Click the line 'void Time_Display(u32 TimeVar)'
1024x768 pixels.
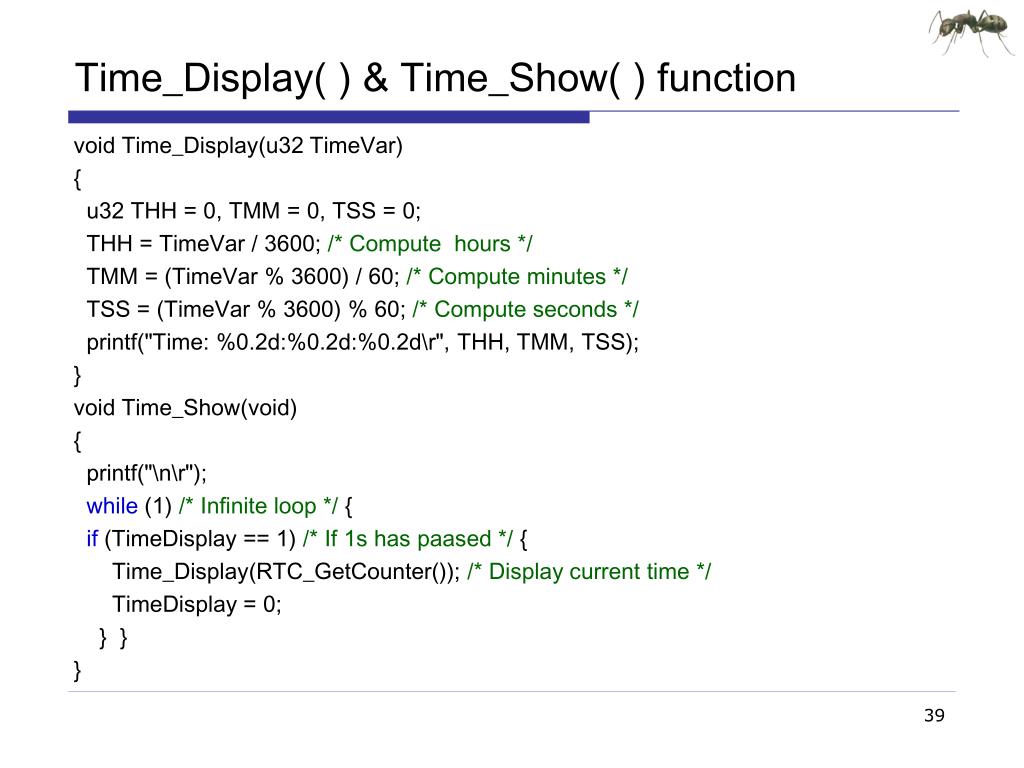(238, 146)
